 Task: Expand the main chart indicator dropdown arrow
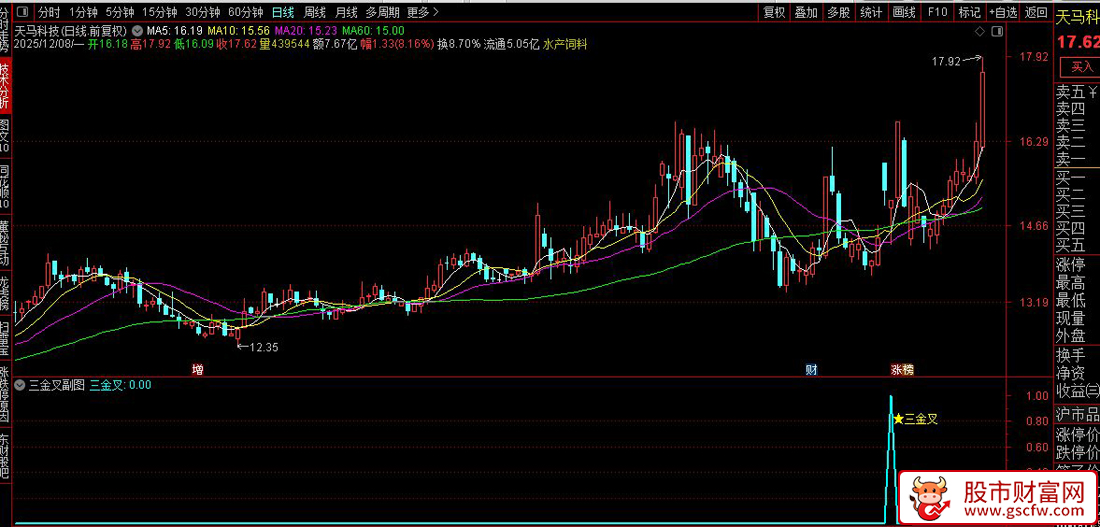(136, 30)
